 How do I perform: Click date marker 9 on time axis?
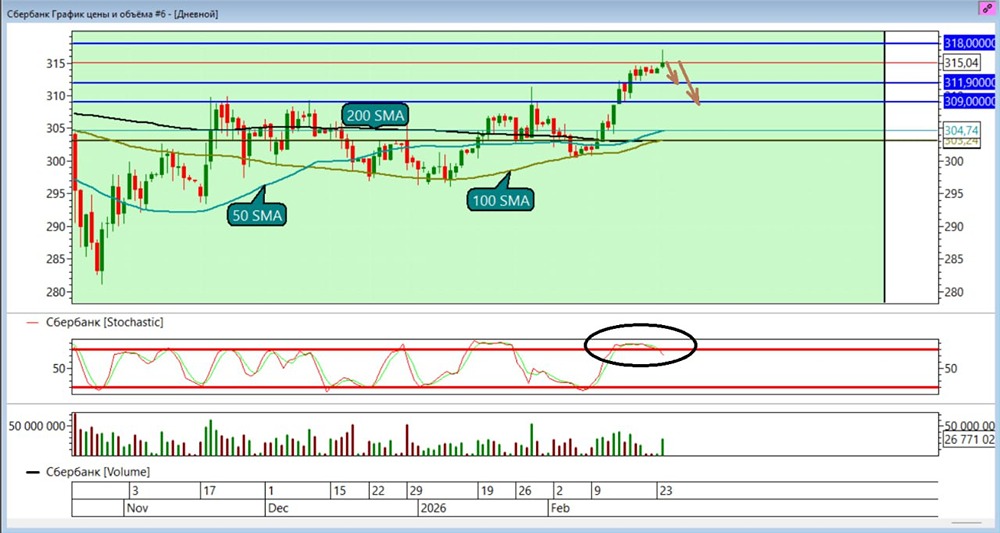tap(598, 491)
